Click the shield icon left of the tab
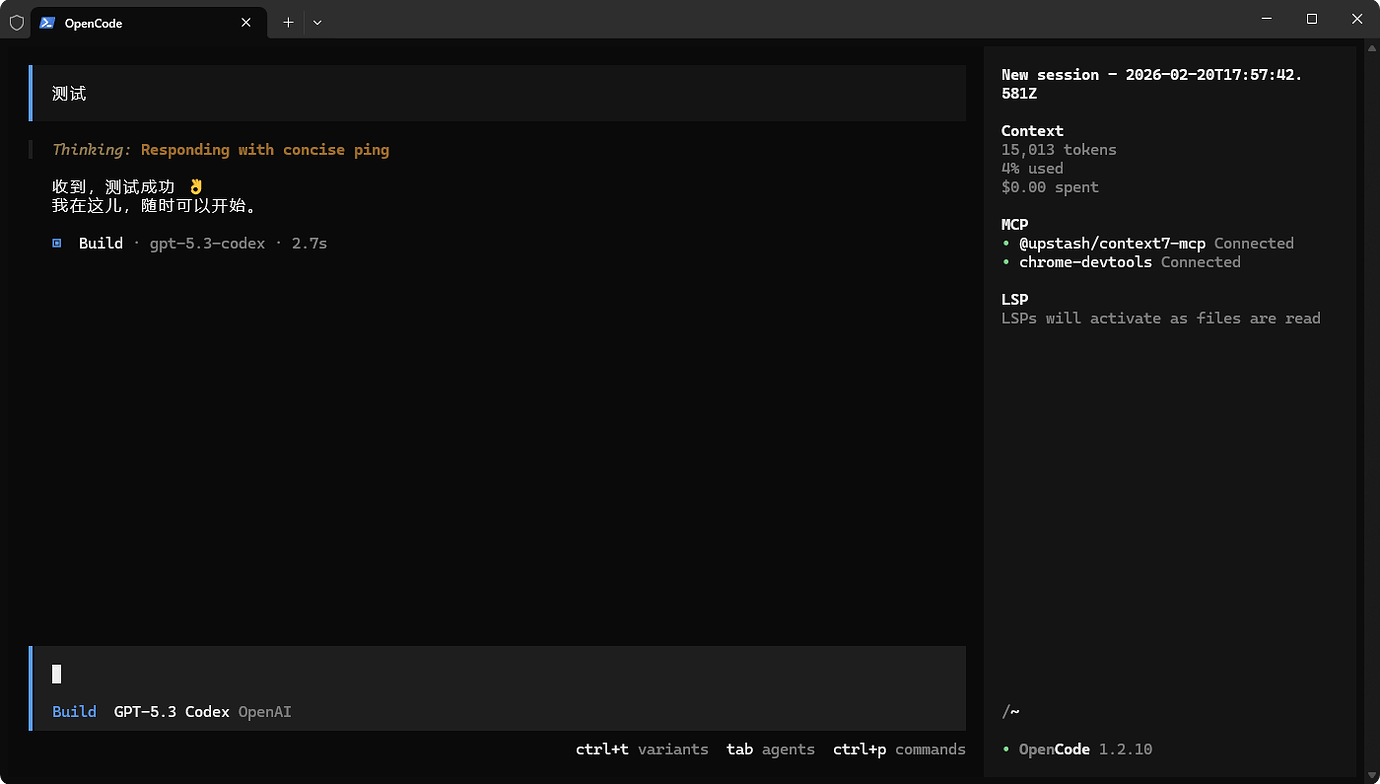 16,22
